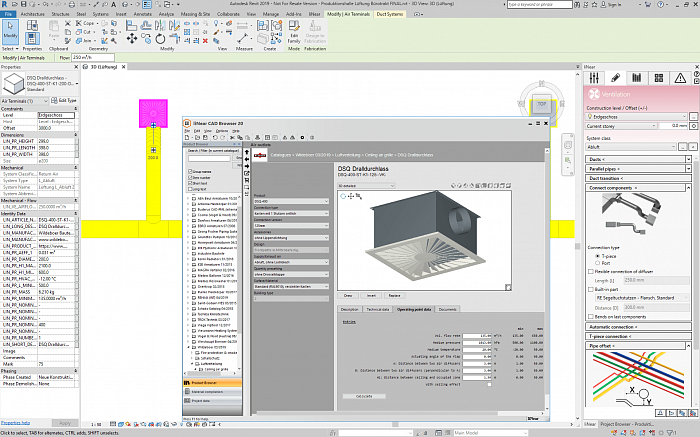Screen dimensions: 700x437
Task: Enable the Built-in part checkbox
Action: (591, 289)
